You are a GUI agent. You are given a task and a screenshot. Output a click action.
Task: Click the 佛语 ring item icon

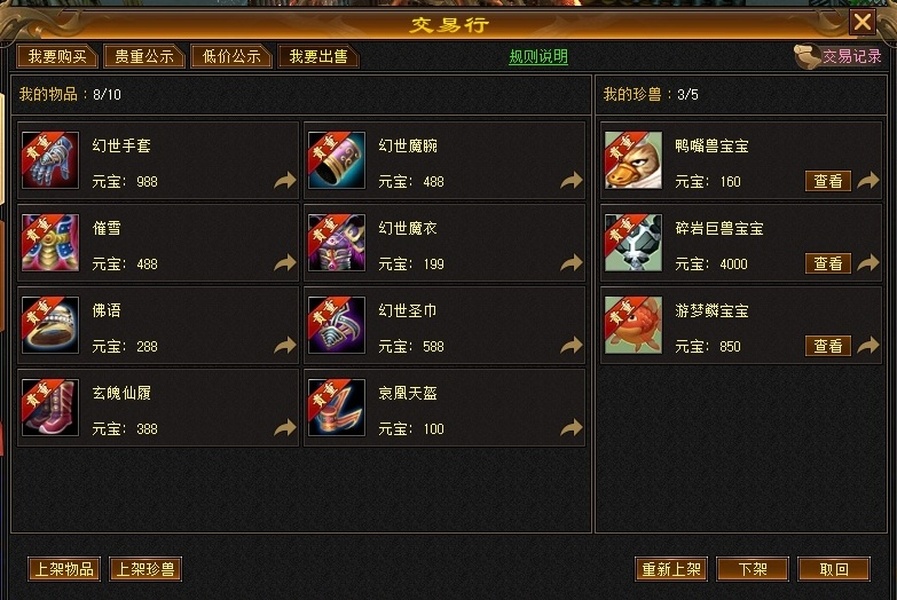50,325
